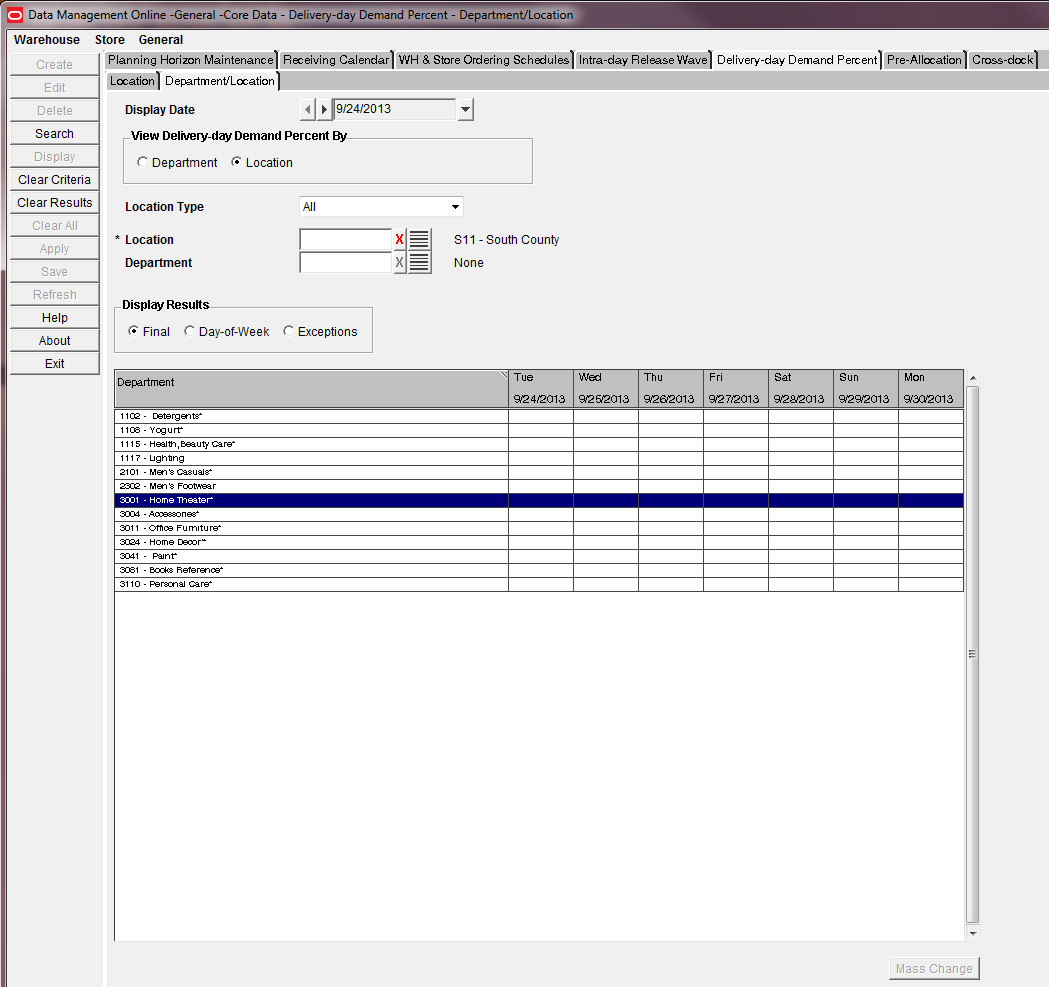This screenshot has height=987, width=1049.
Task: Click the Save button
Action: point(54,272)
